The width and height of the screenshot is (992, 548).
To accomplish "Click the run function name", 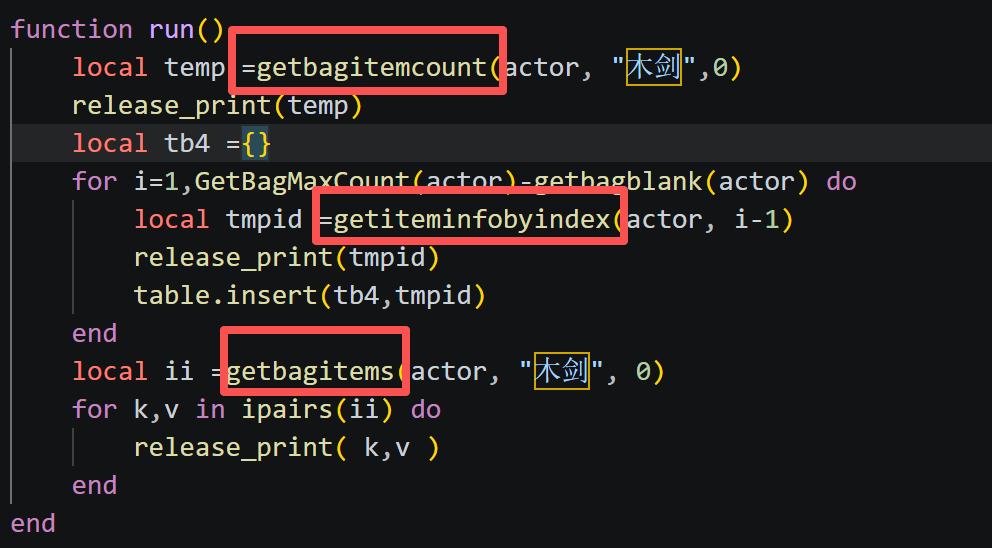I will click(171, 30).
